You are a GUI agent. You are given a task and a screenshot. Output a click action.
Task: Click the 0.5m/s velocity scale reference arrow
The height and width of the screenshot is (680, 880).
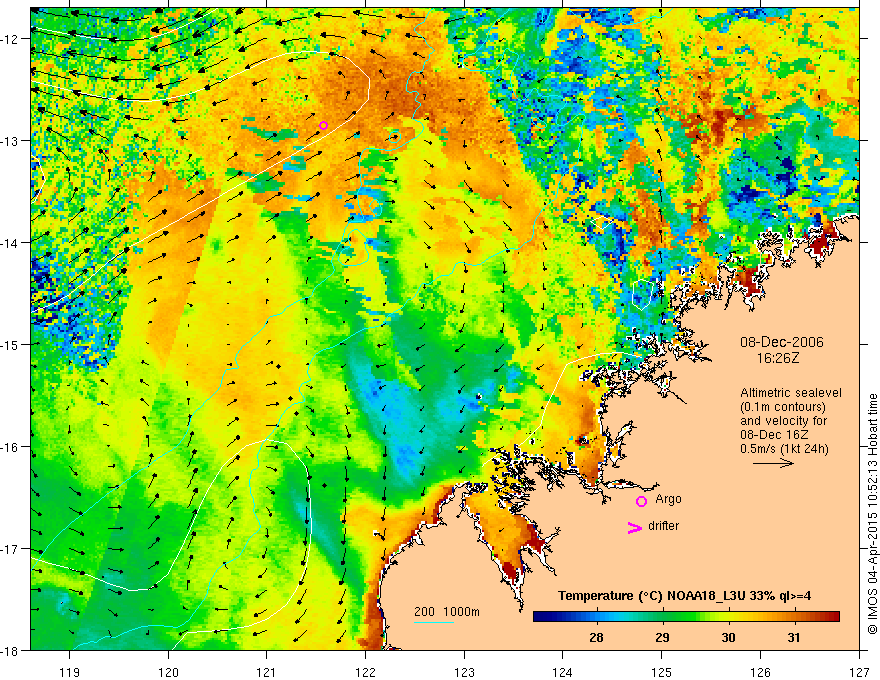(773, 463)
